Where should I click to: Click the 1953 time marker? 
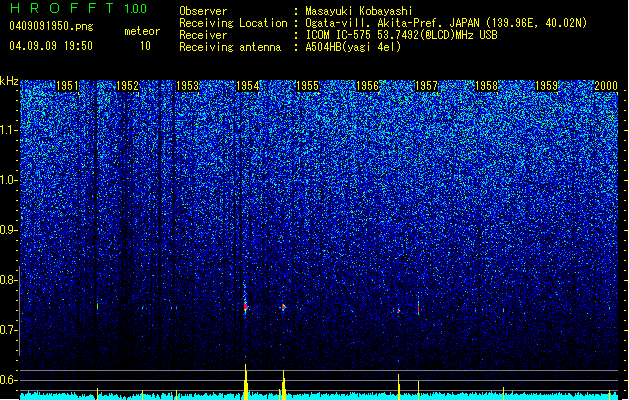(187, 86)
